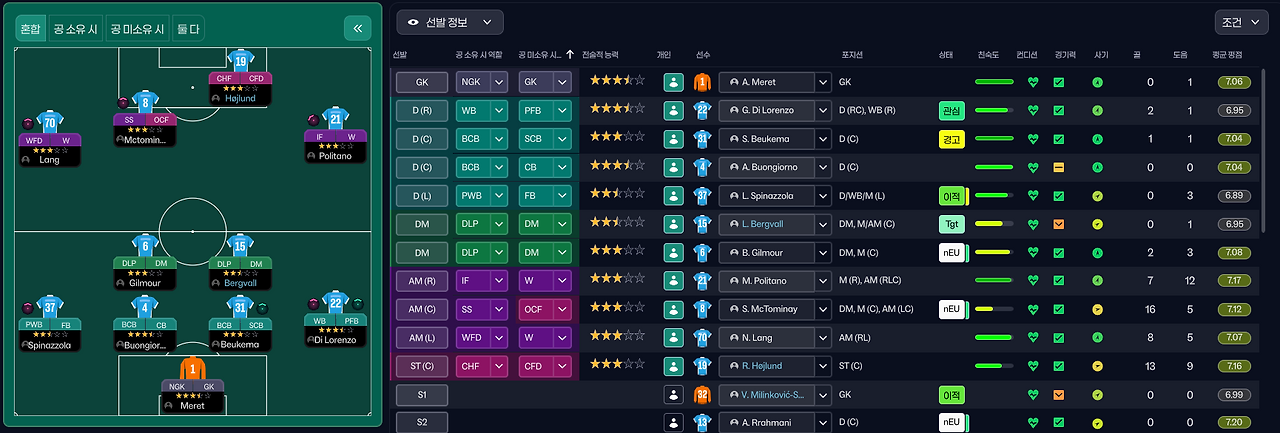Select Beukema's number 31 shirt on pitch
Screen dimensions: 1280x433
click(240, 308)
